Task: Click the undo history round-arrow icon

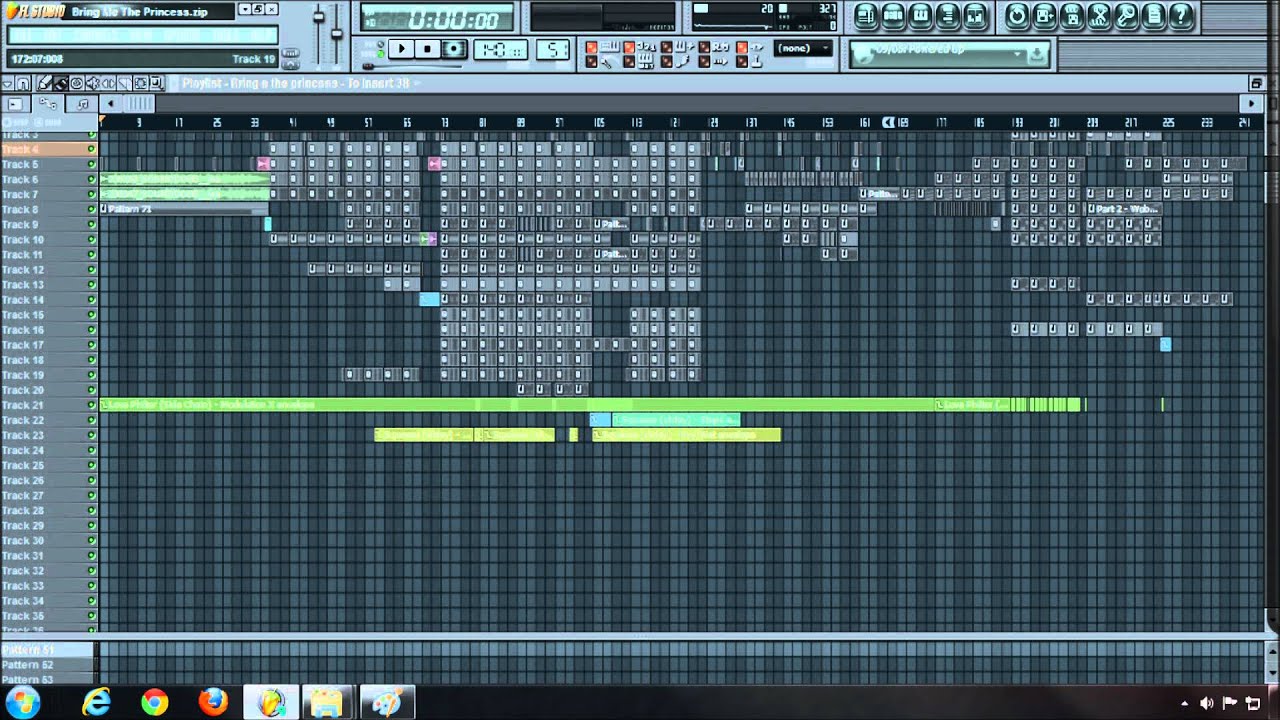Action: tap(1017, 15)
